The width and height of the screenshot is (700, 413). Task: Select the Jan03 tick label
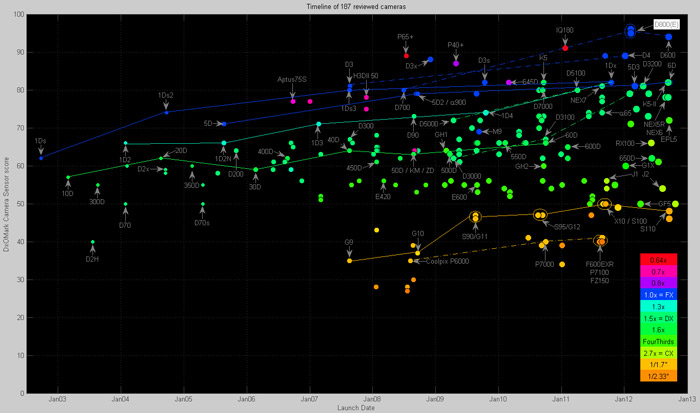click(x=57, y=399)
